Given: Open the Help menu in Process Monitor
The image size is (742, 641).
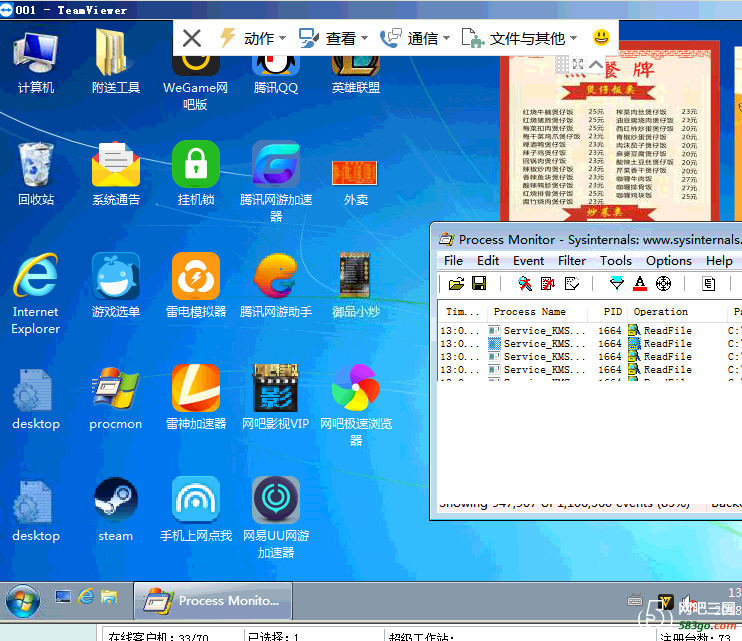Looking at the screenshot, I should pos(719,261).
